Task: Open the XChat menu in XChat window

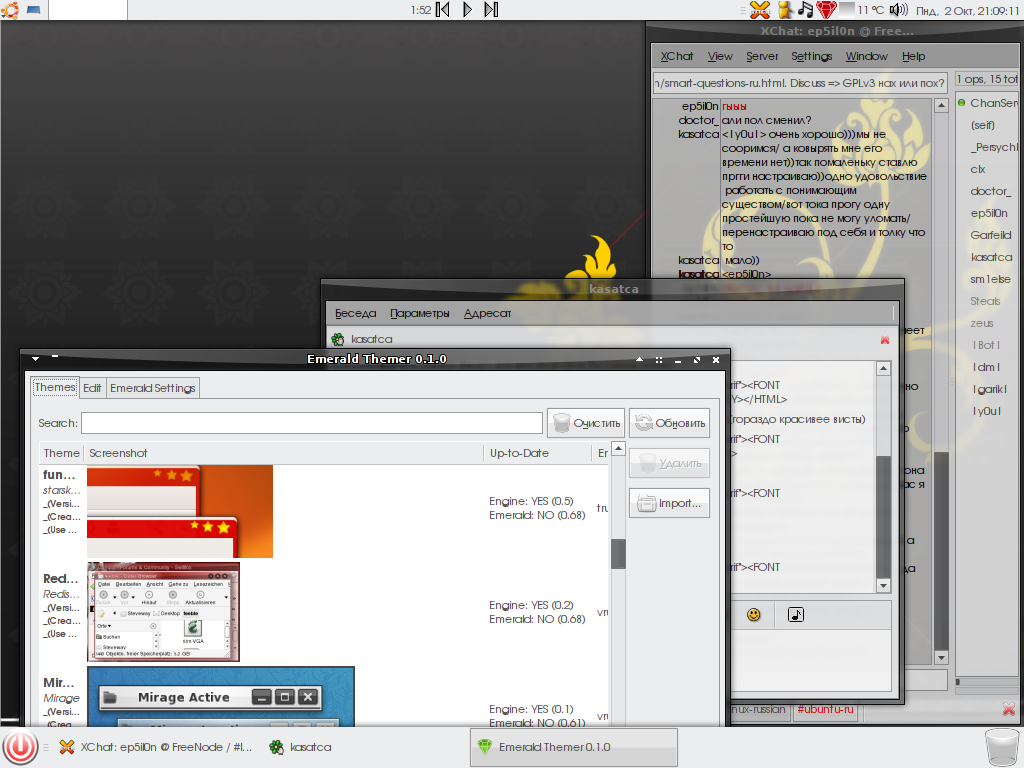Action: (677, 56)
